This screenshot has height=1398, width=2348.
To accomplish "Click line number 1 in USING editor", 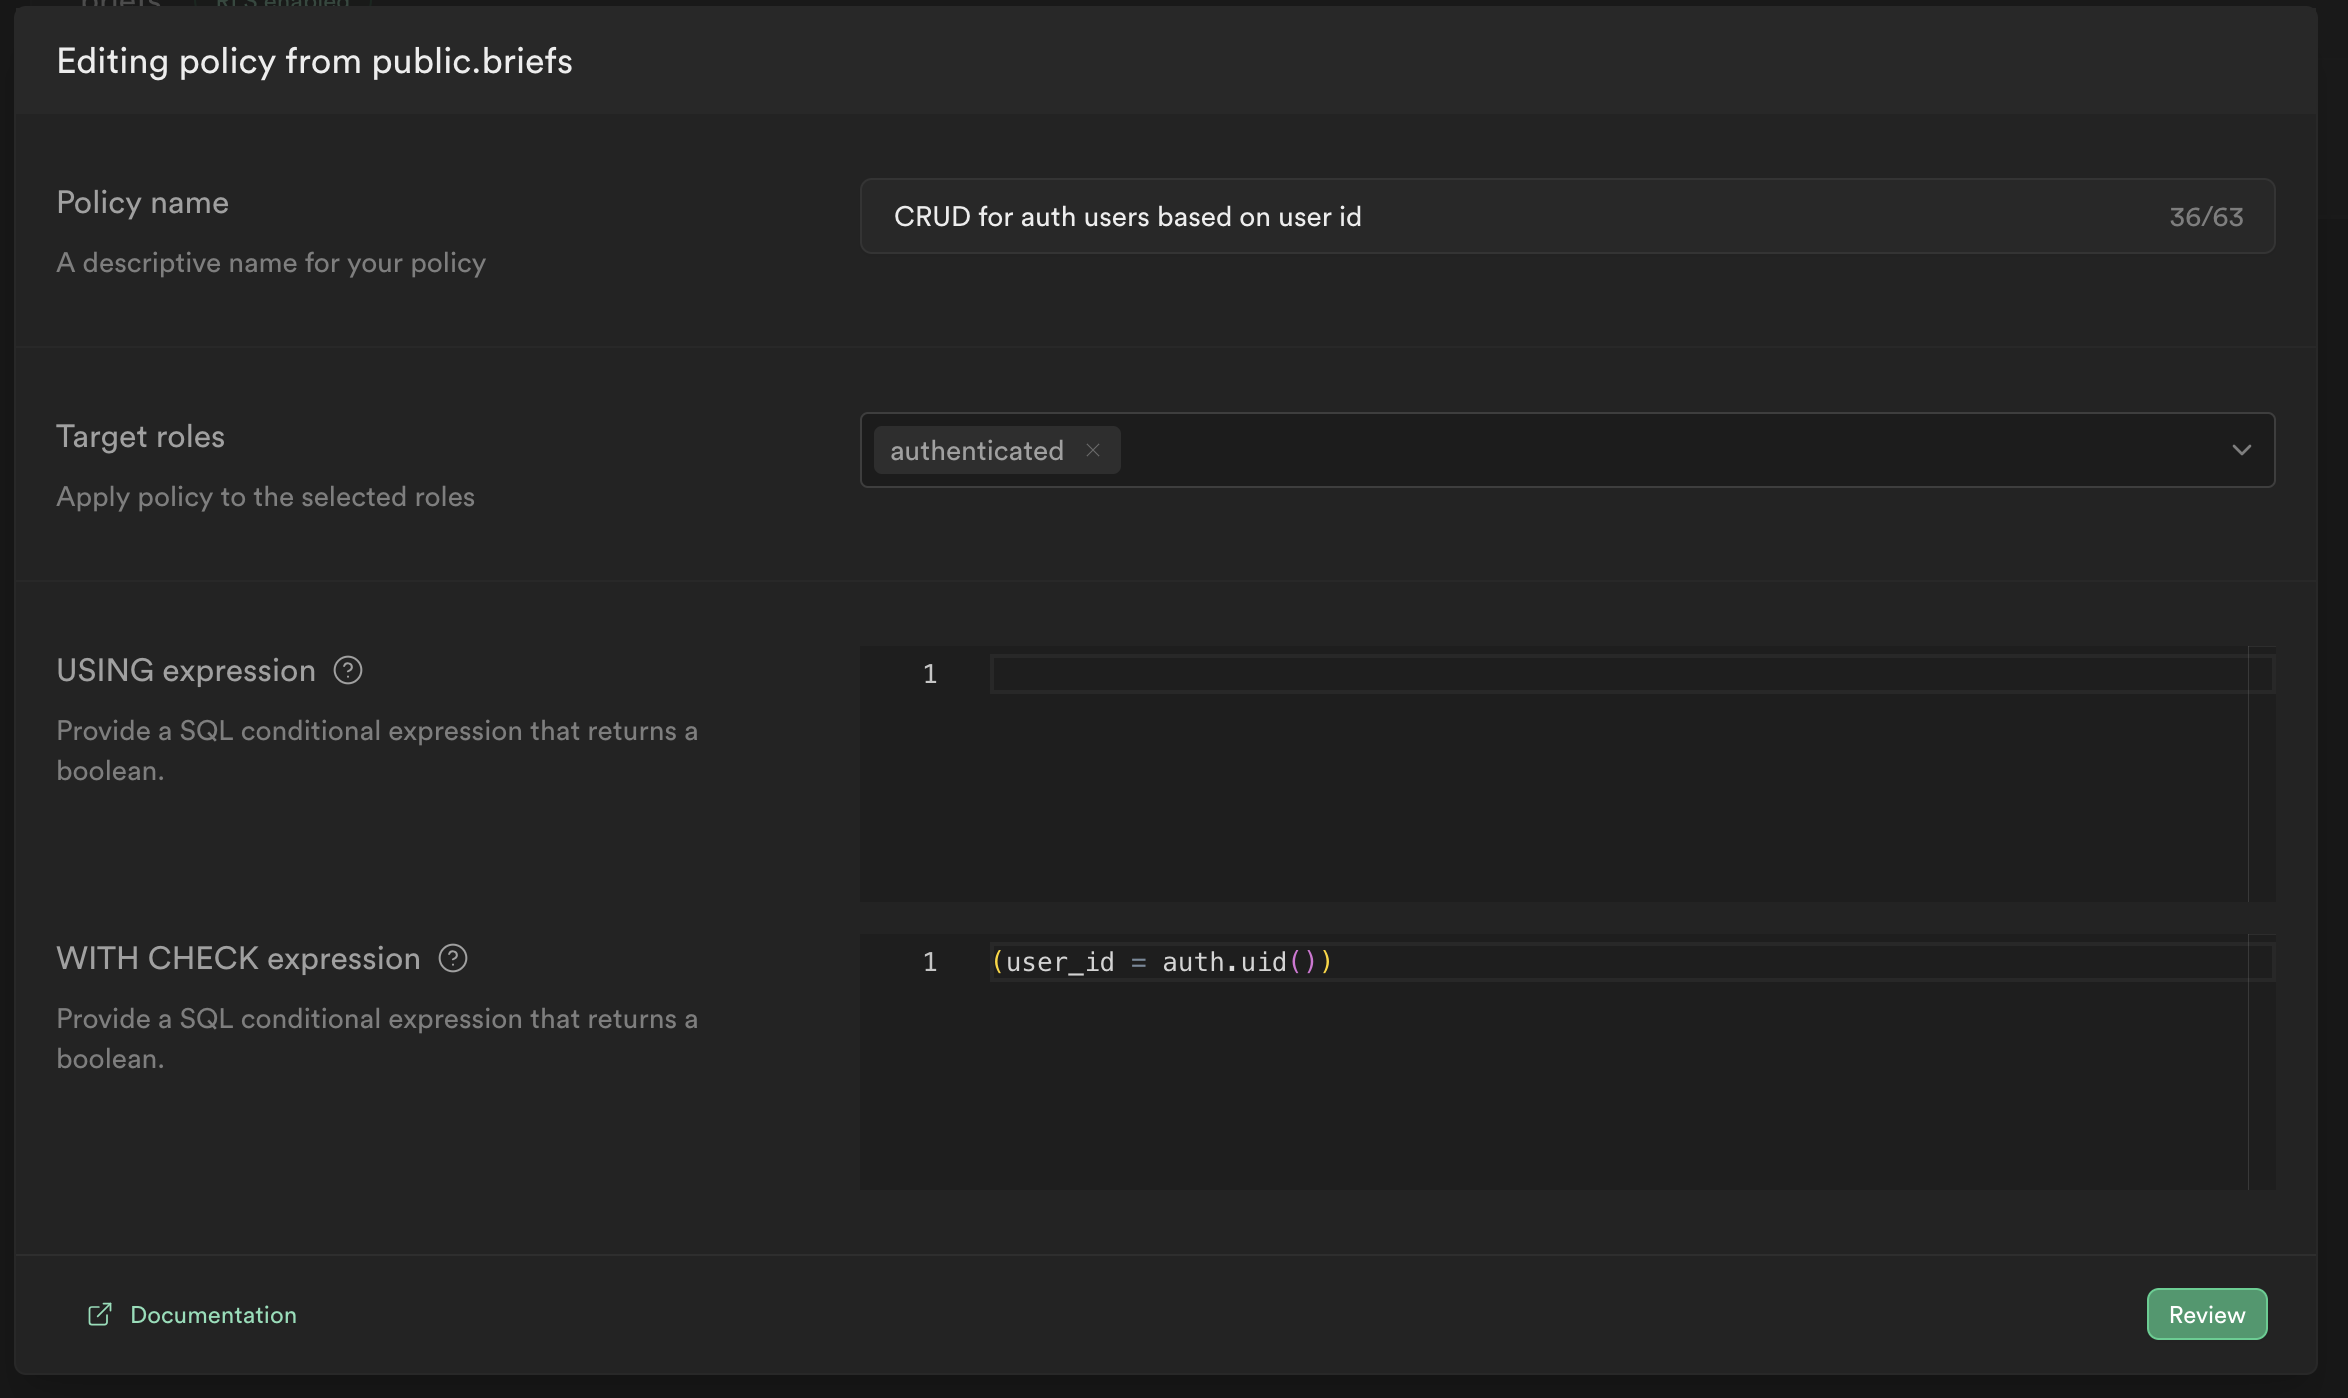I will click(930, 674).
